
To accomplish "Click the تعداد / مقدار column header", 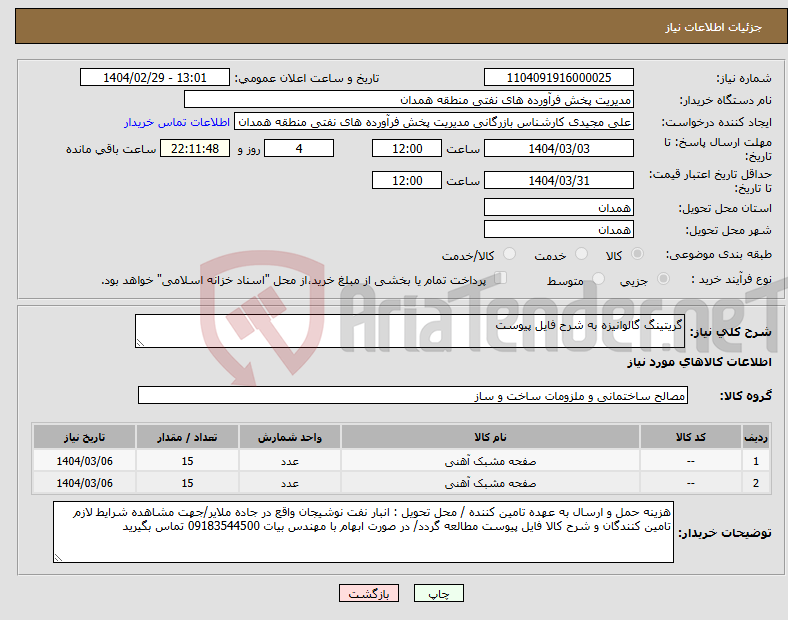I will click(x=187, y=437).
